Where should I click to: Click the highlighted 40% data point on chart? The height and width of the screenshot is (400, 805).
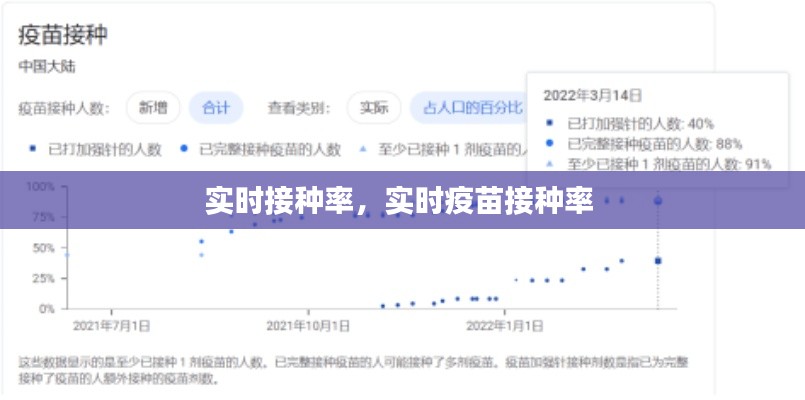(658, 260)
